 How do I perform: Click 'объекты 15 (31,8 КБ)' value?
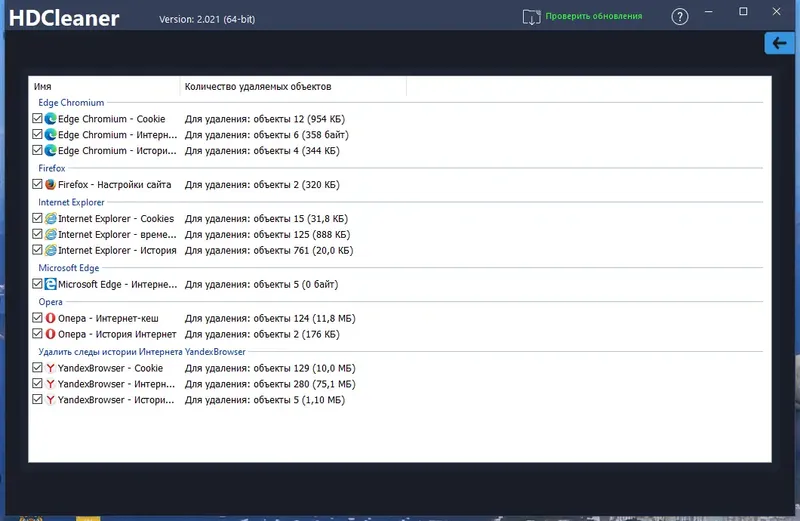[301, 218]
